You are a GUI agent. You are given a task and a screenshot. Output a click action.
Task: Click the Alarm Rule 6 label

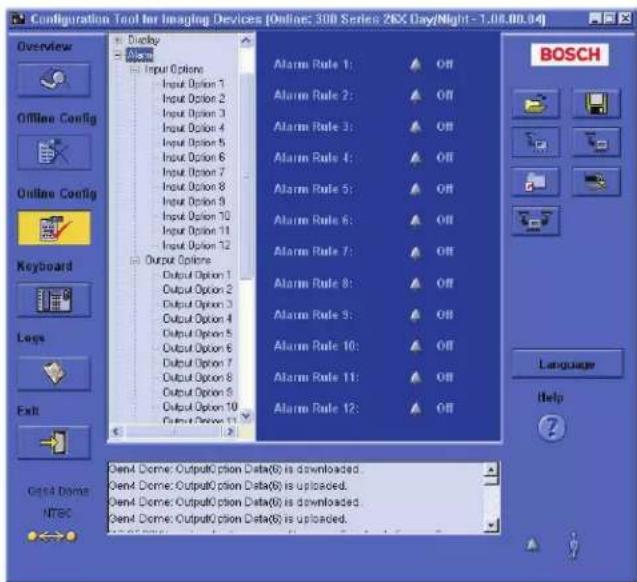click(x=313, y=220)
